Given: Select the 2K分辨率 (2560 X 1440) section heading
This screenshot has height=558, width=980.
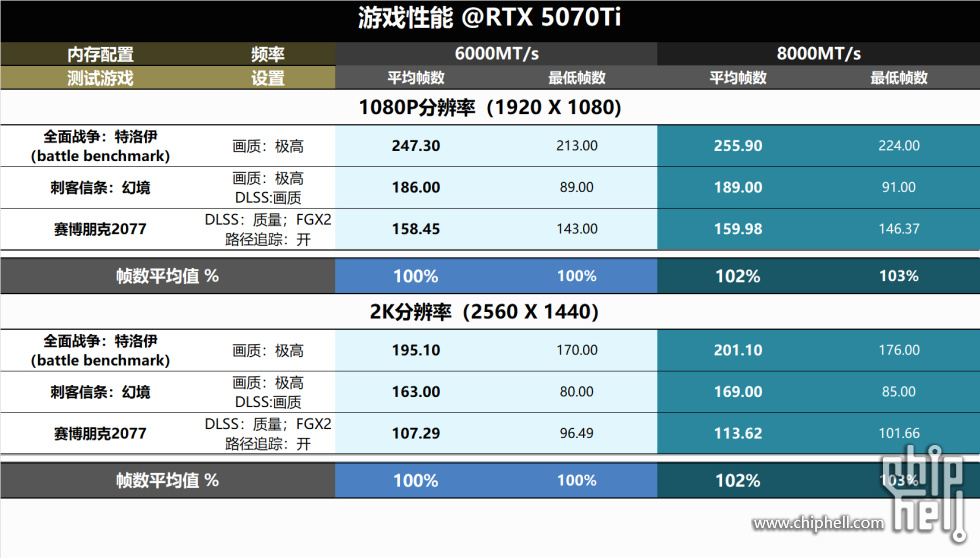Looking at the screenshot, I should 490,312.
